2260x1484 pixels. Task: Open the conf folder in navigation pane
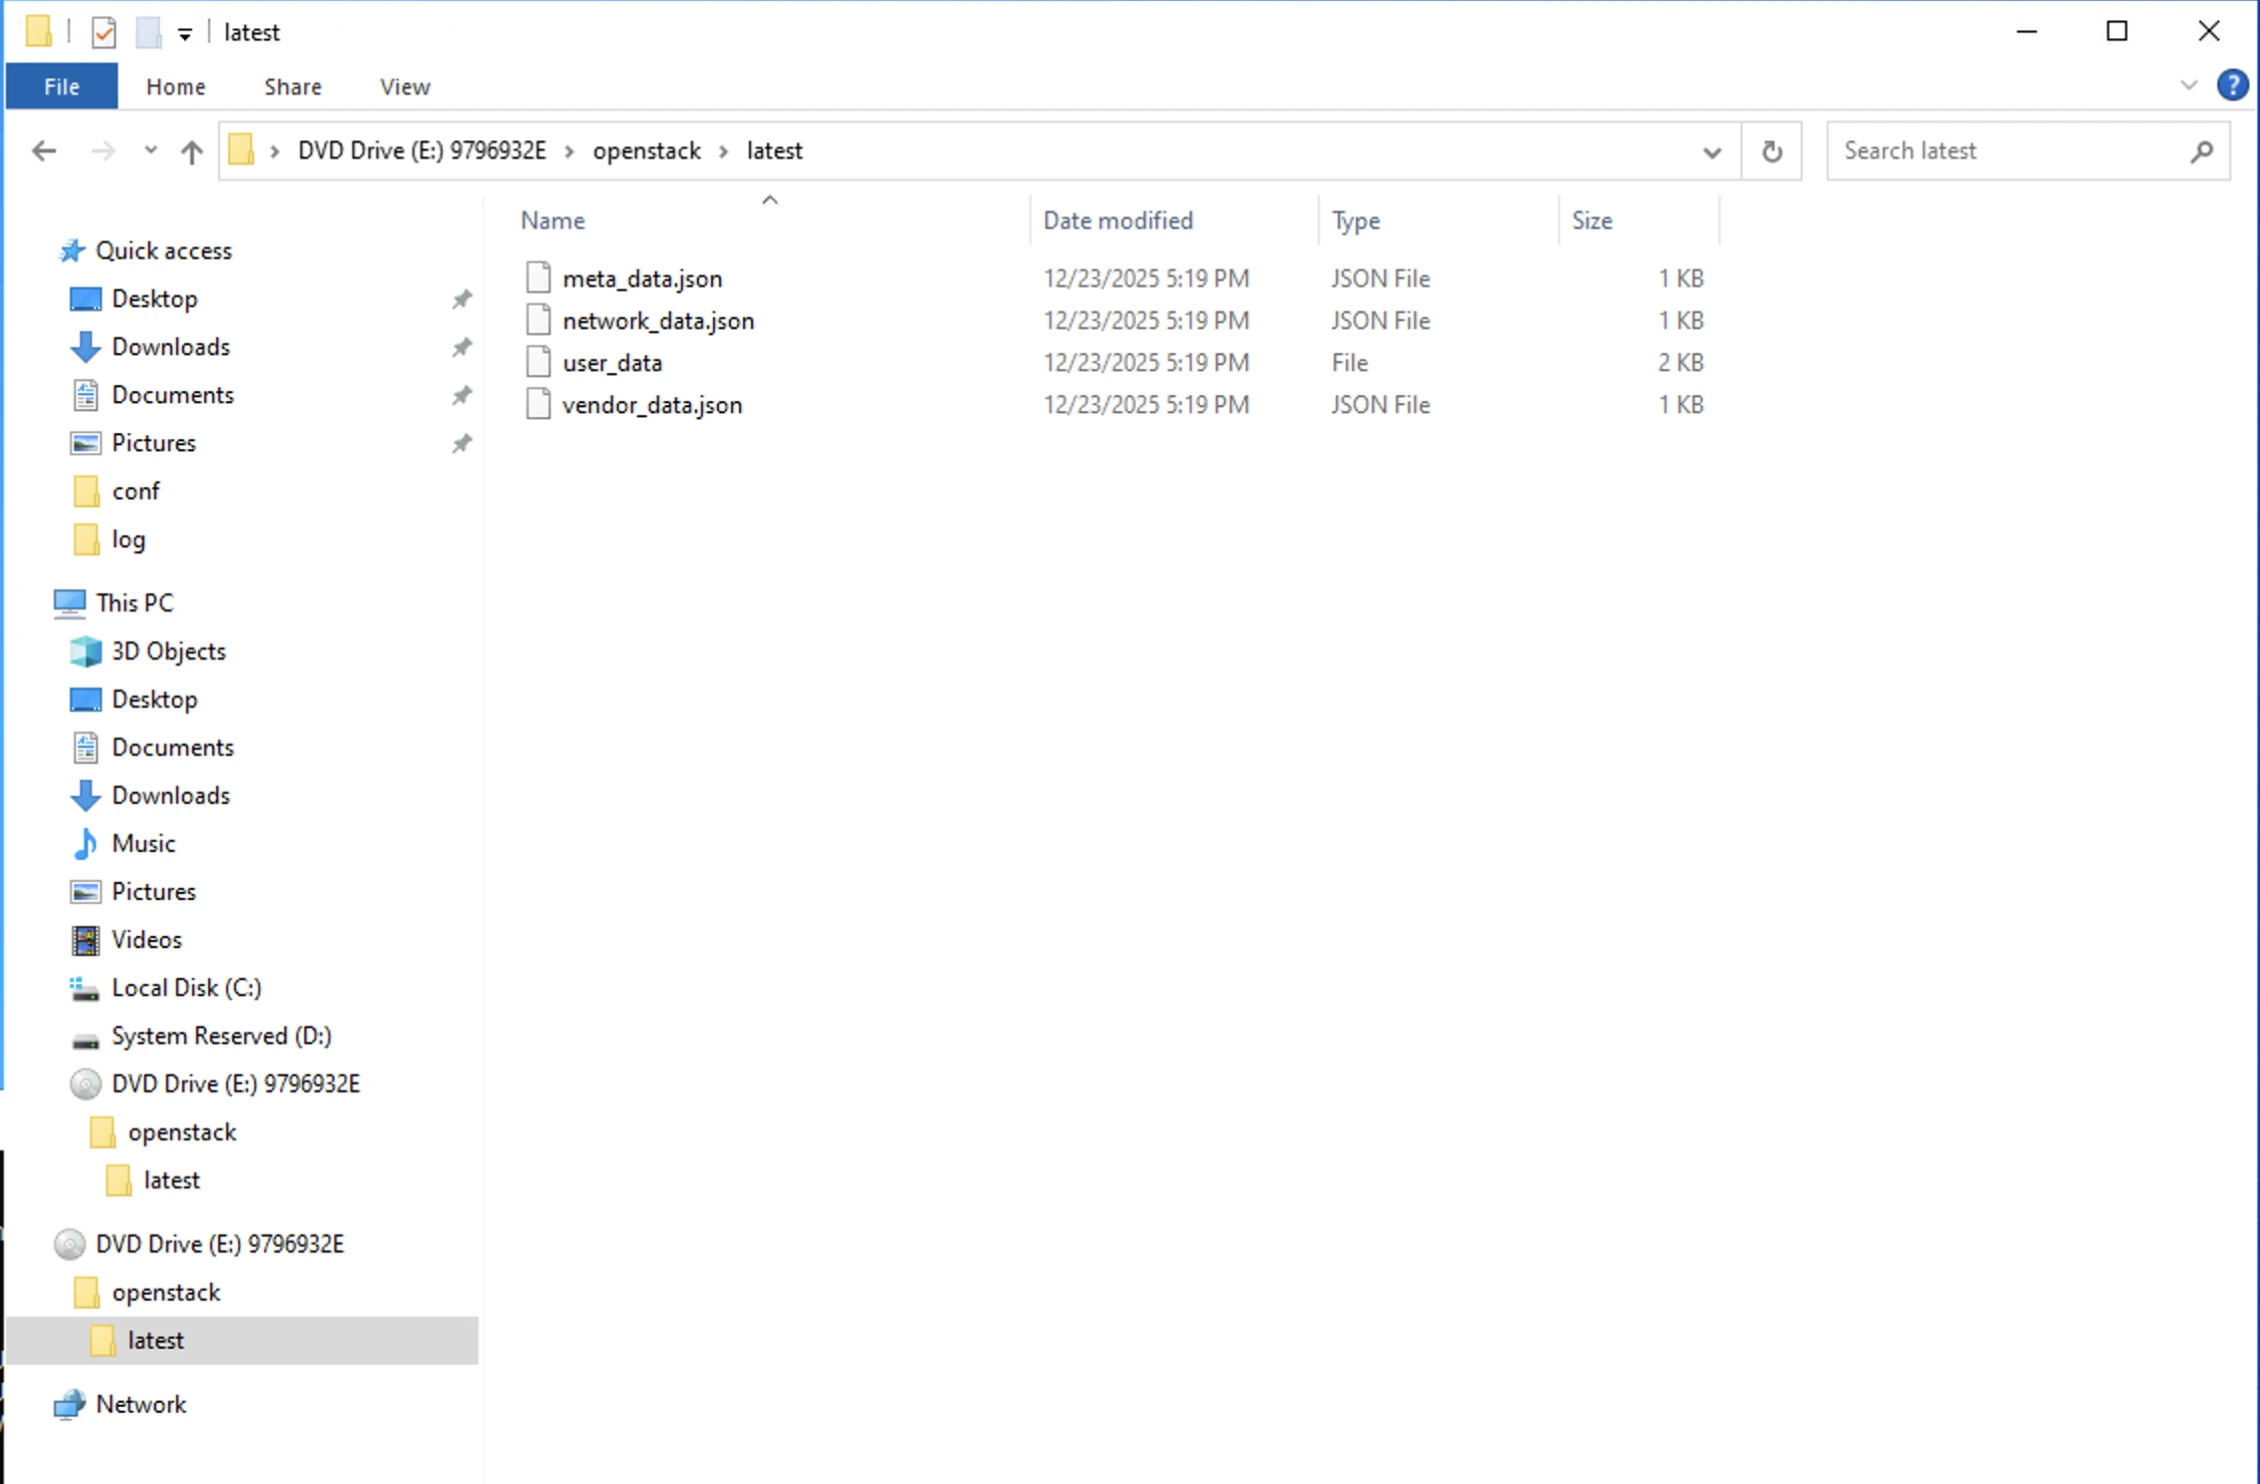click(136, 491)
